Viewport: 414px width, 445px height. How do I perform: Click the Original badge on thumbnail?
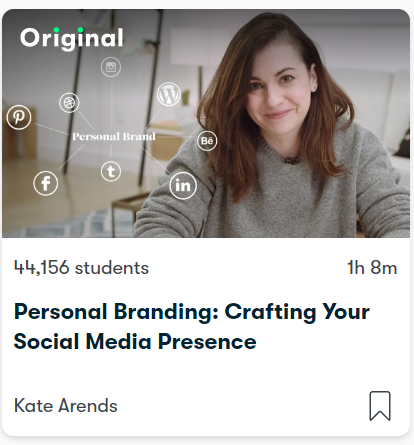coord(72,39)
